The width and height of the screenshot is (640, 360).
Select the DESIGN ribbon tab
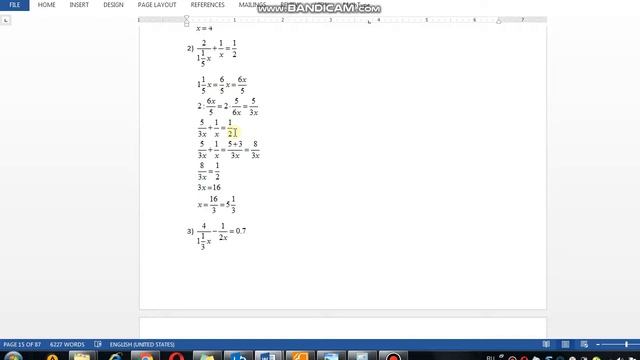113,5
